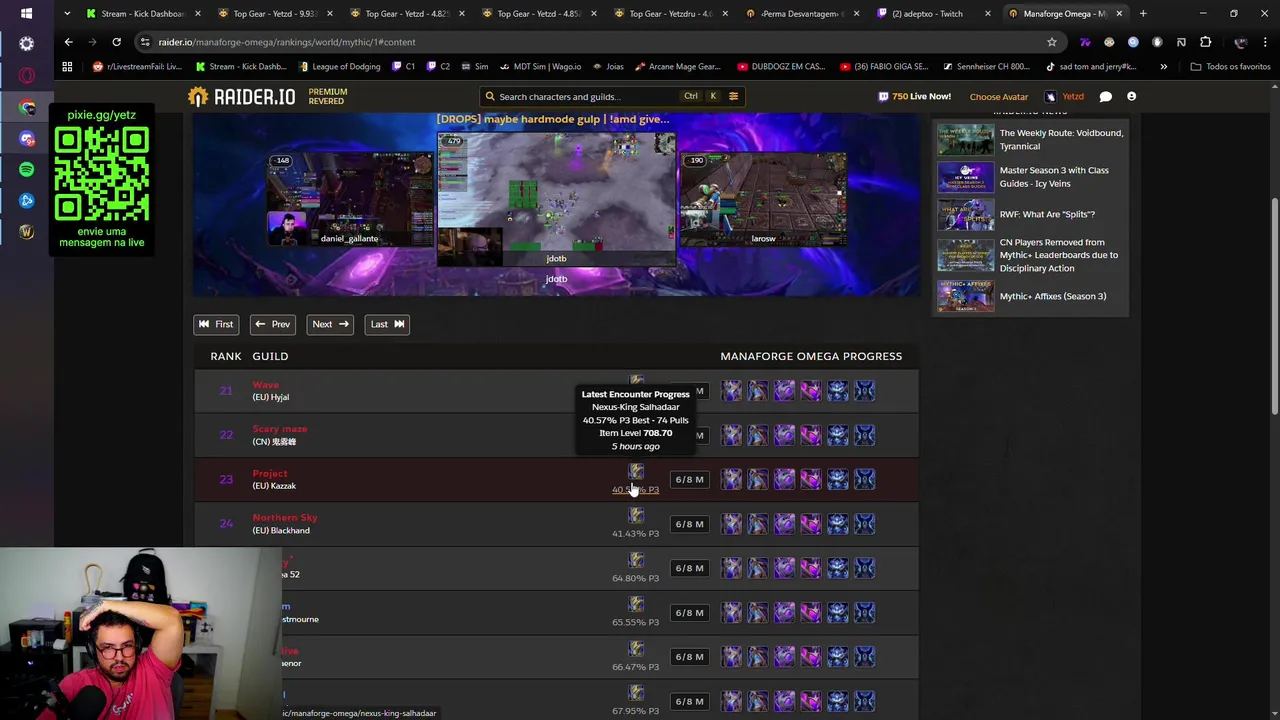Viewport: 1280px width, 720px height.
Task: Open The Weekly Route: Voidbound article
Action: [x=1061, y=139]
